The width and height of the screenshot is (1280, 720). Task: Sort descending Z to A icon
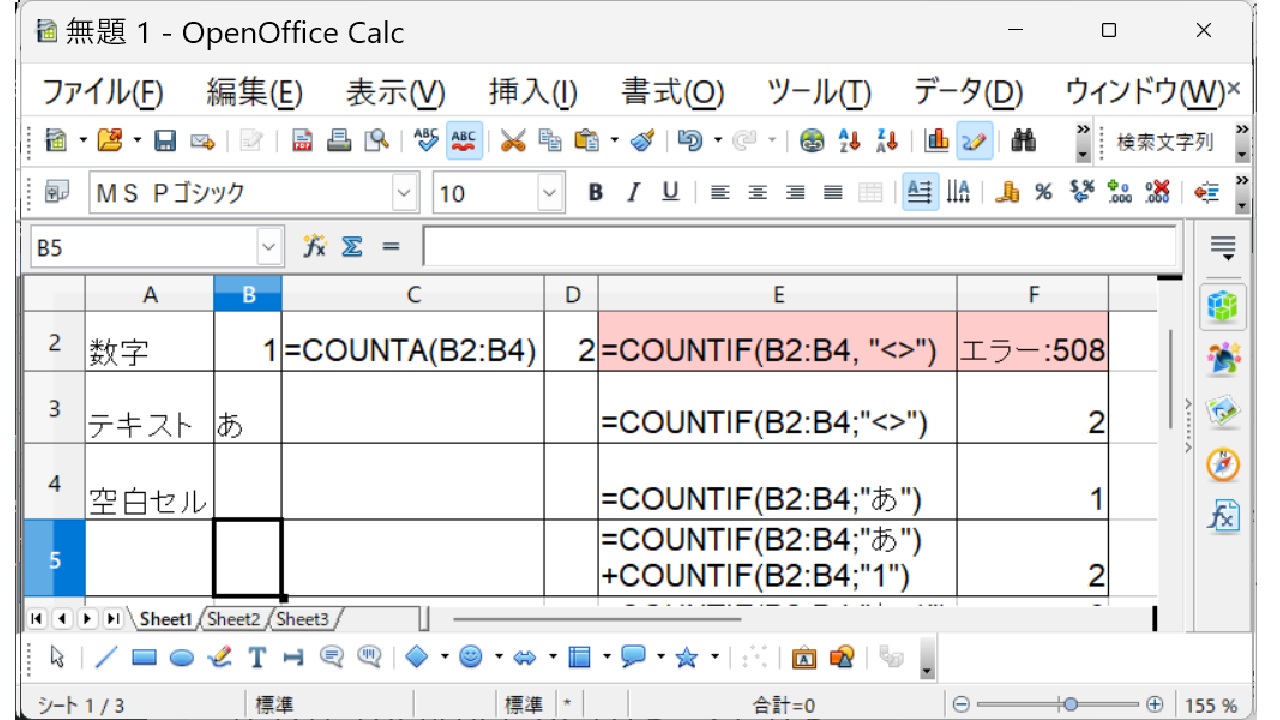pyautogui.click(x=886, y=142)
